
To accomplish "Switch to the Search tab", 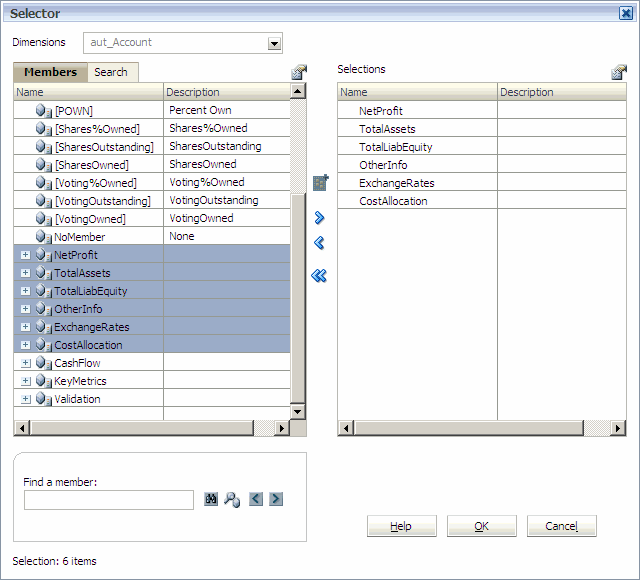I will (x=113, y=72).
